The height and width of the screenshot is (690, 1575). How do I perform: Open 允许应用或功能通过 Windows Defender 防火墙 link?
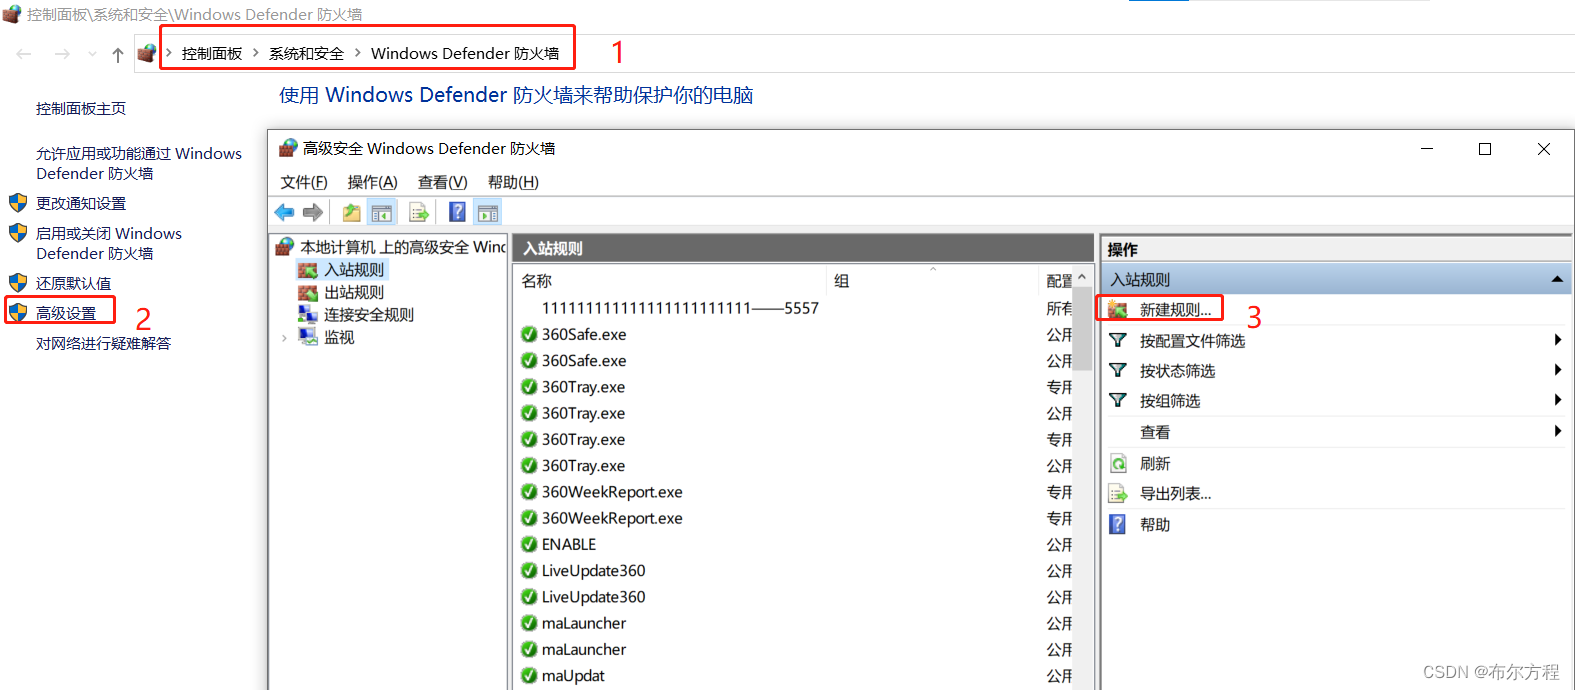pyautogui.click(x=139, y=163)
